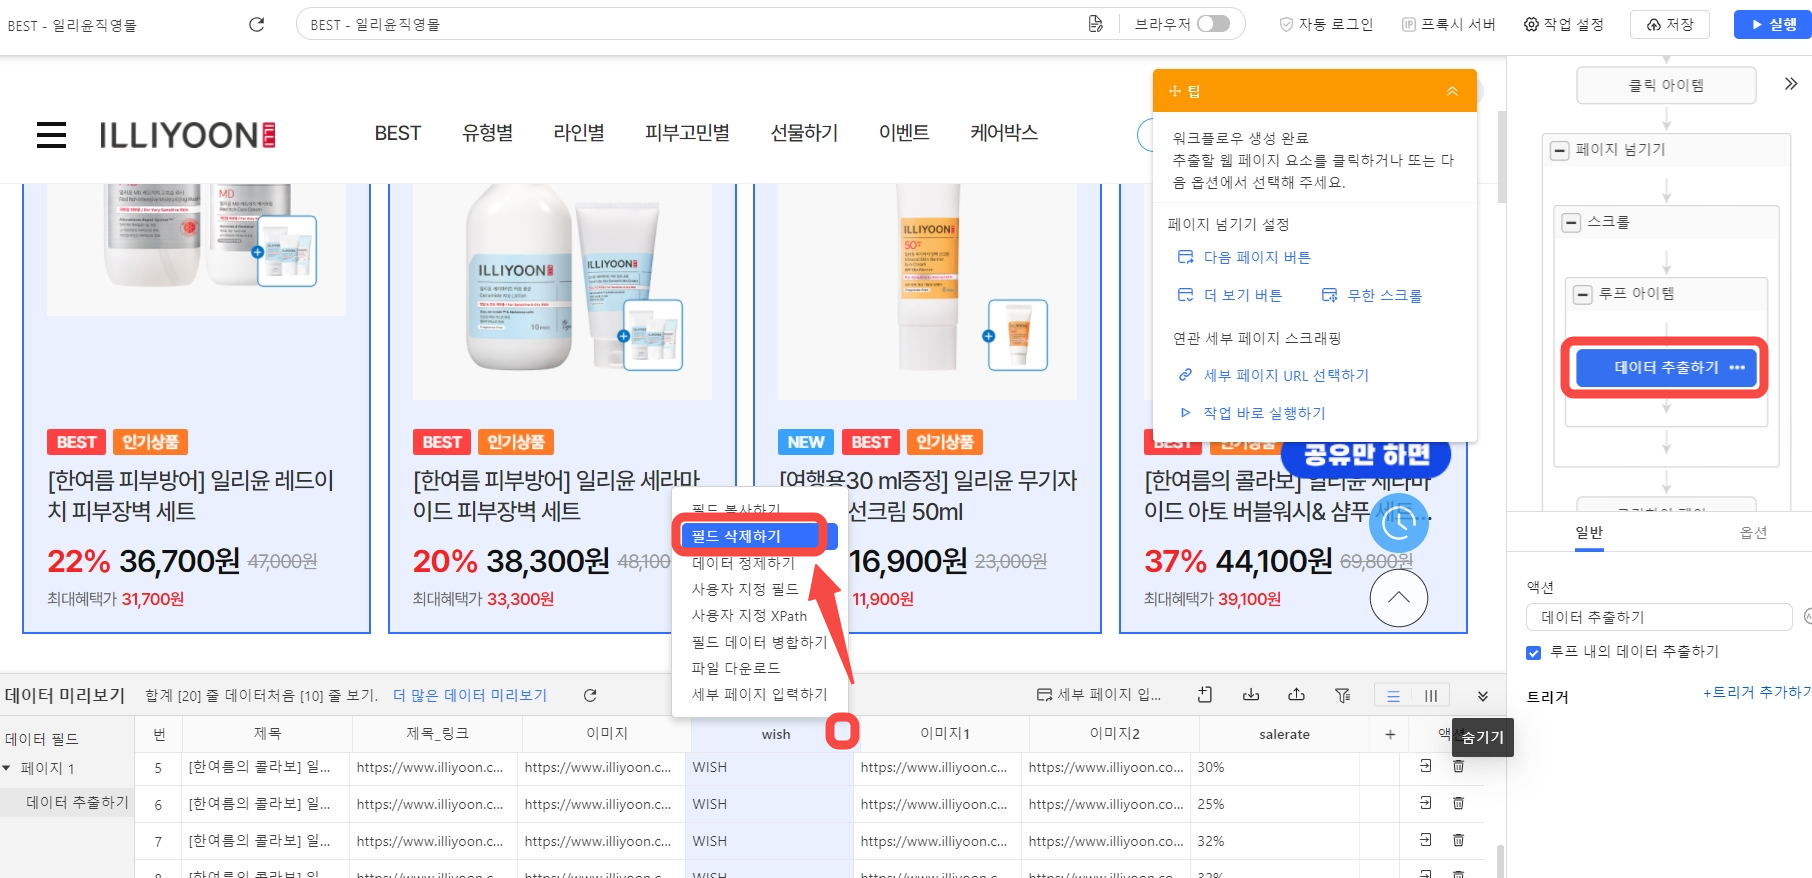Click the reload page icon beside the task name
This screenshot has width=1812, height=878.
point(256,24)
